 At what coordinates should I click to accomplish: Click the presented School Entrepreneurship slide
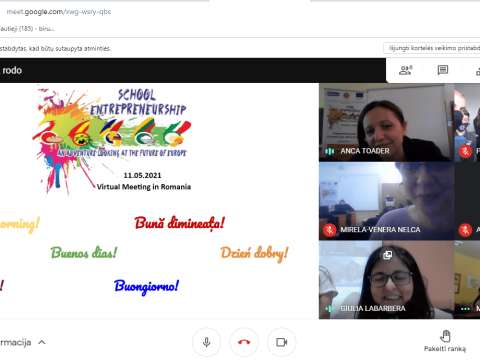tap(159, 201)
